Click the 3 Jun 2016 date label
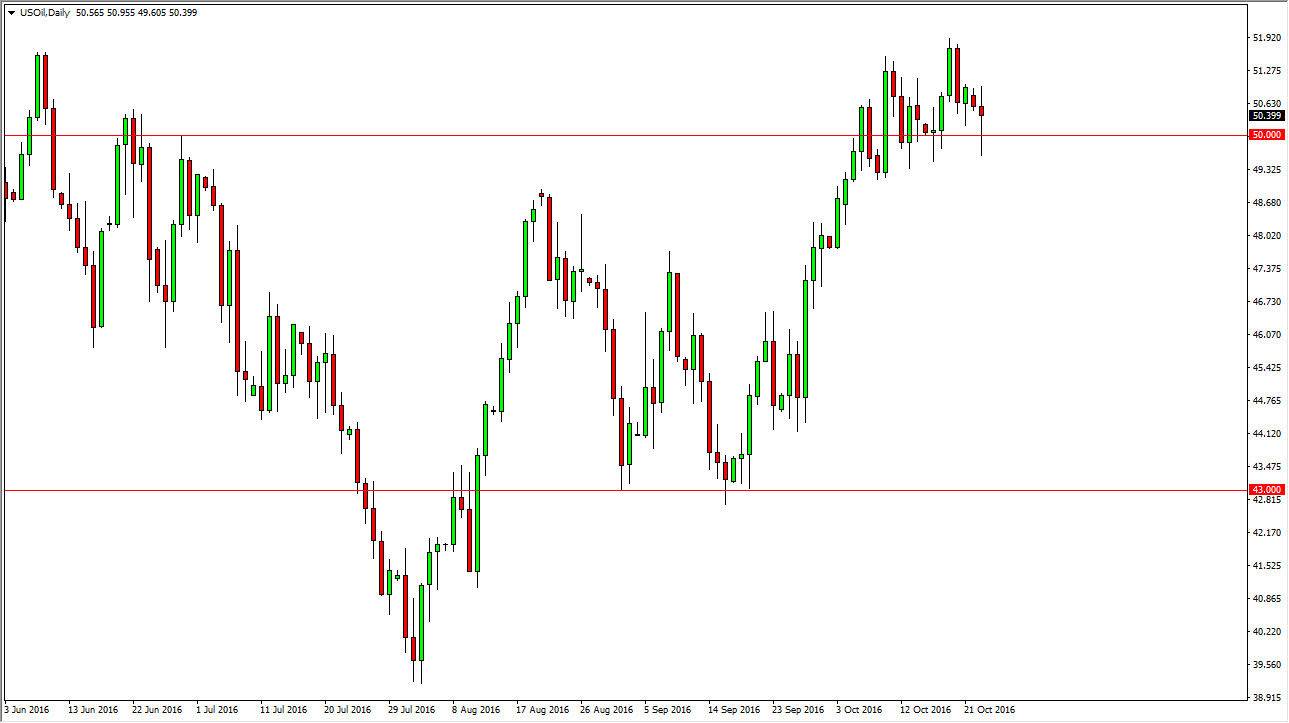The image size is (1289, 723). (x=28, y=710)
